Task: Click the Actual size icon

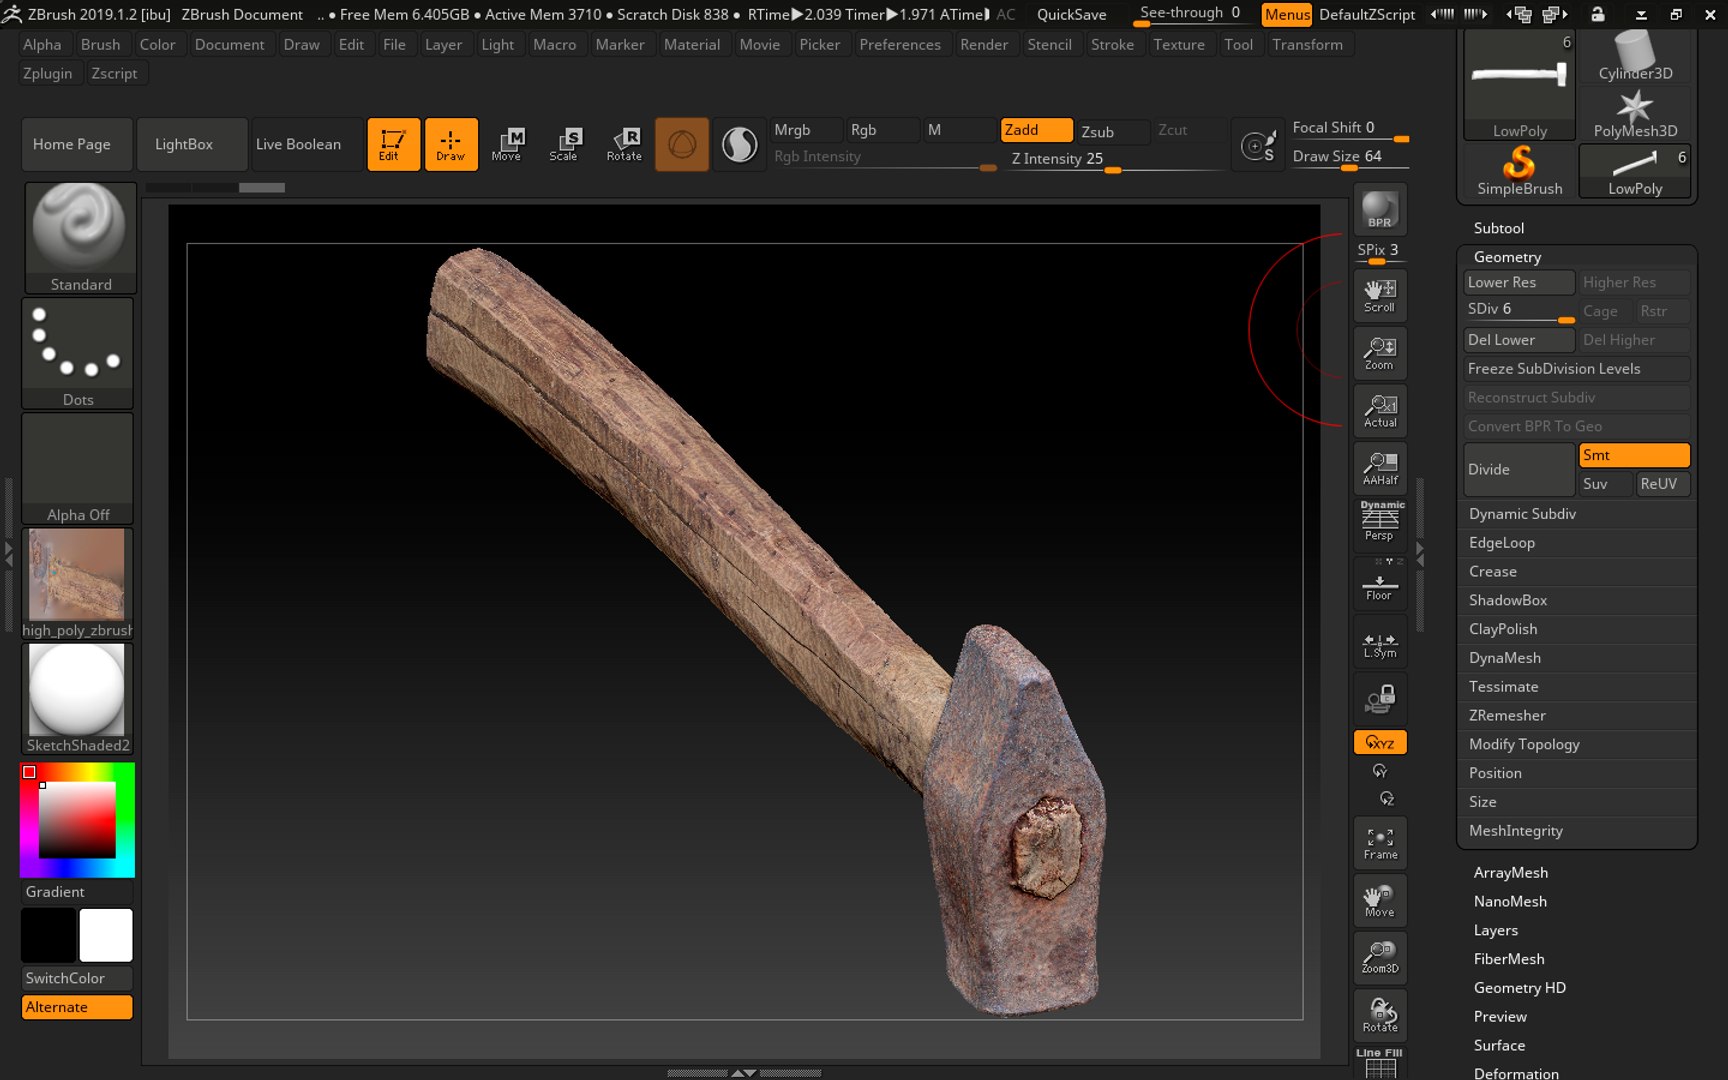Action: (x=1380, y=410)
